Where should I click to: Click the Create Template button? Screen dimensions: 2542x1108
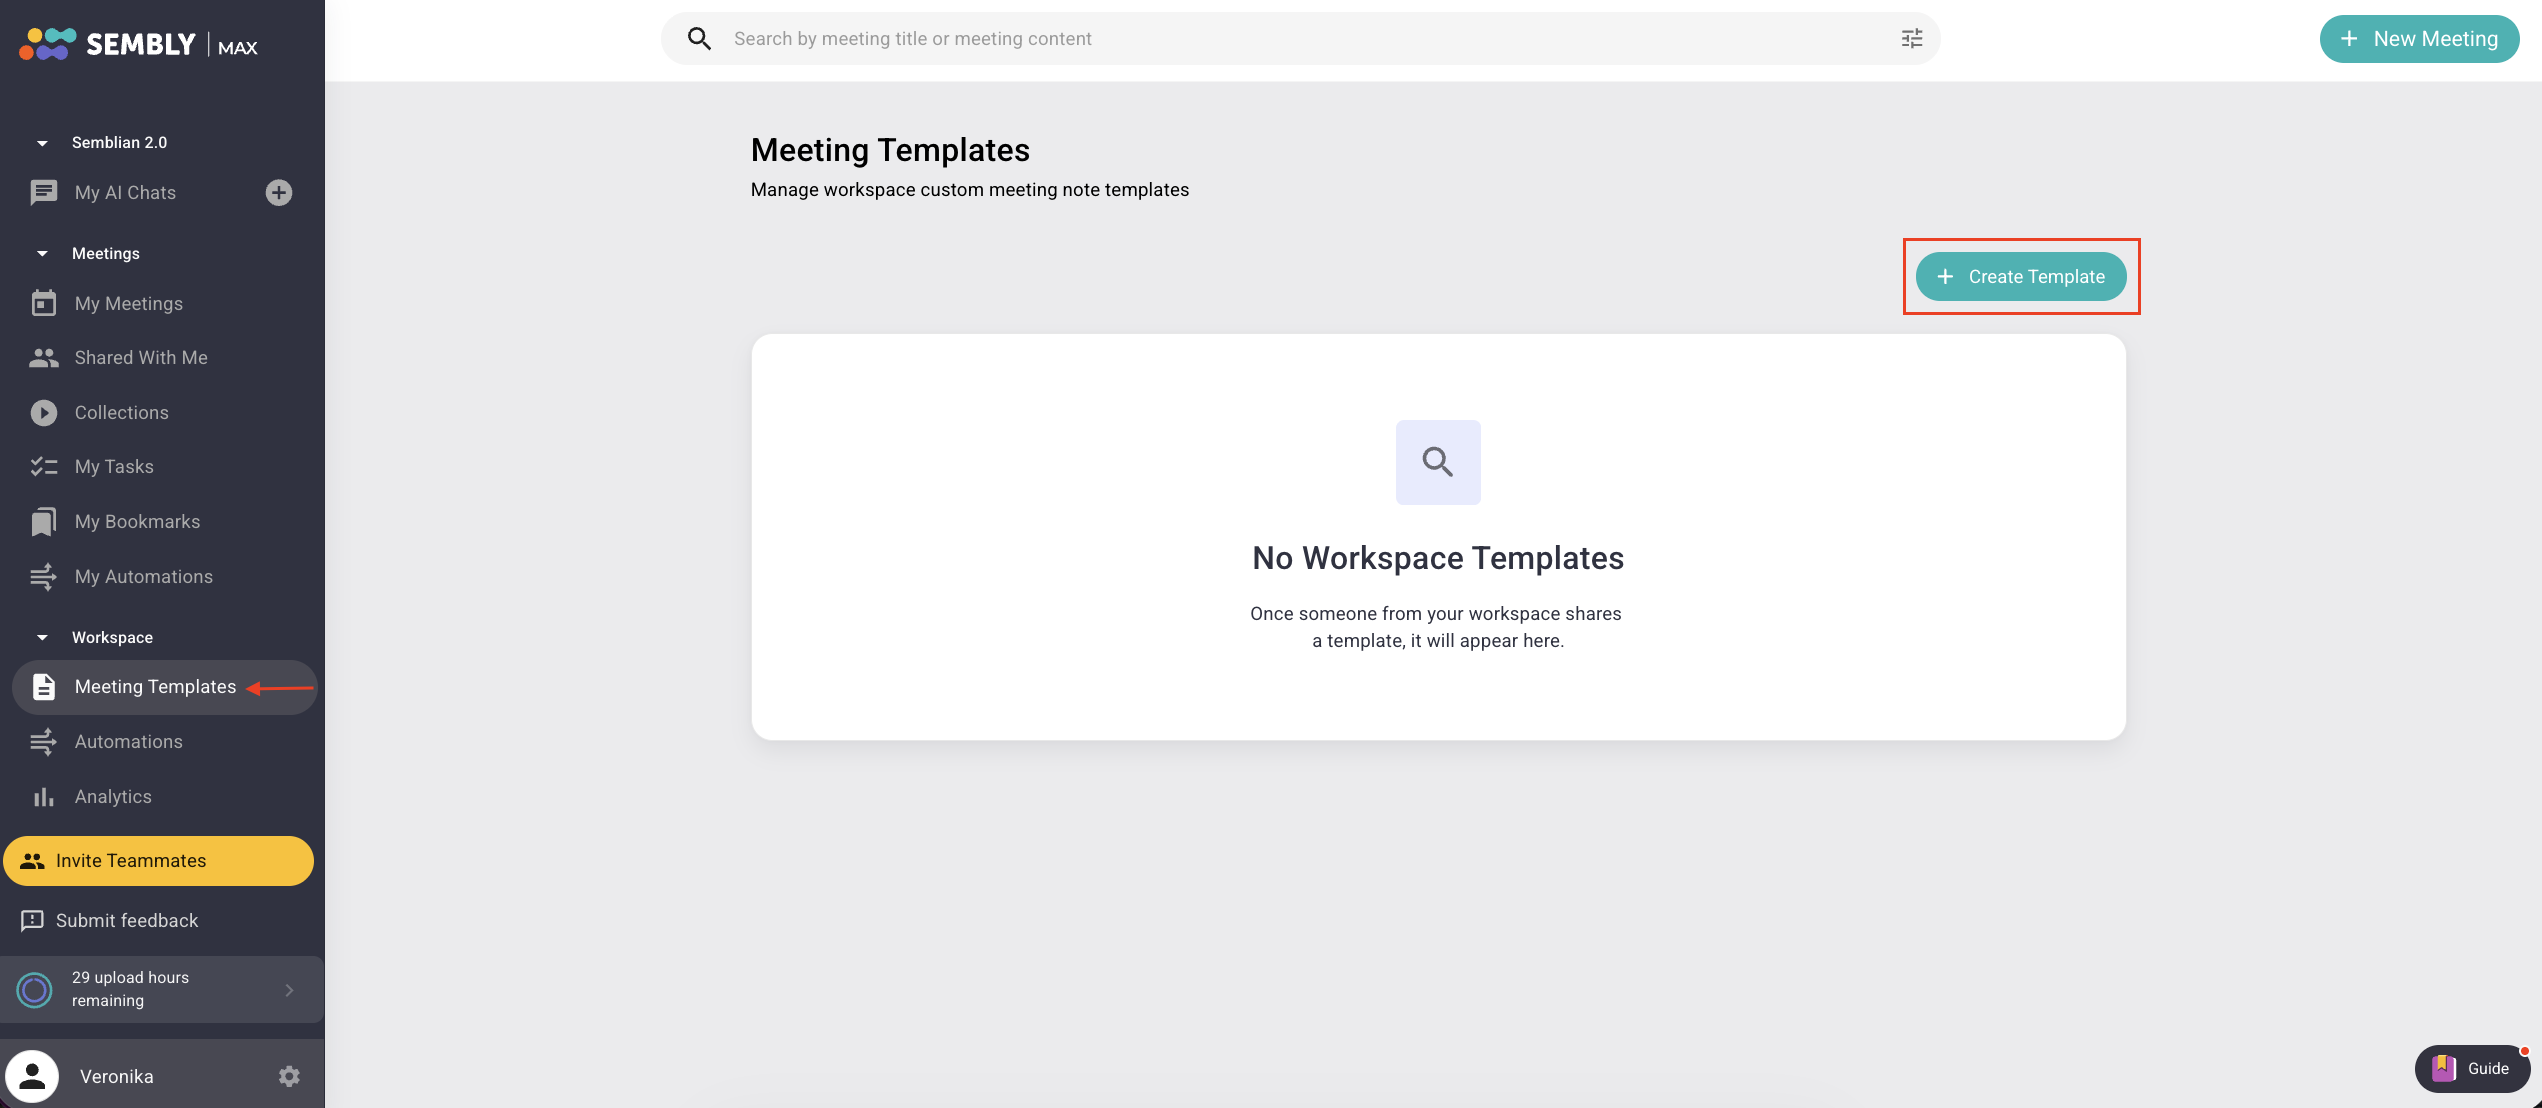2020,277
